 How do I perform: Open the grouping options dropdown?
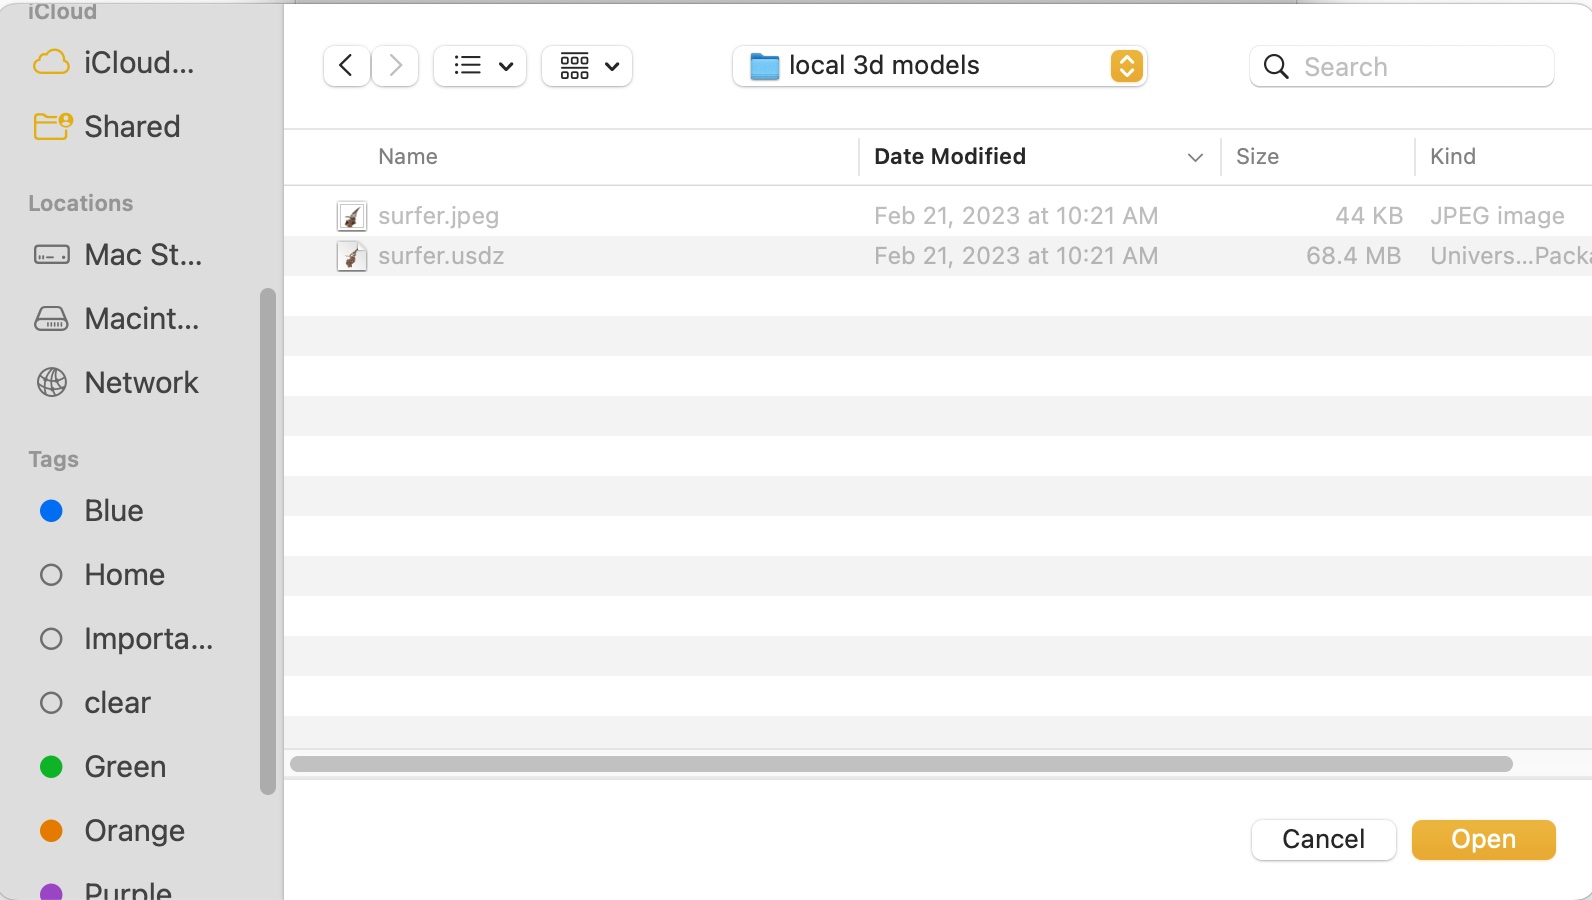coord(587,66)
